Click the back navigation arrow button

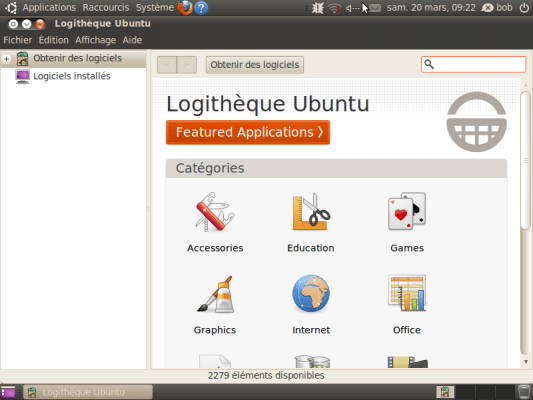point(167,65)
